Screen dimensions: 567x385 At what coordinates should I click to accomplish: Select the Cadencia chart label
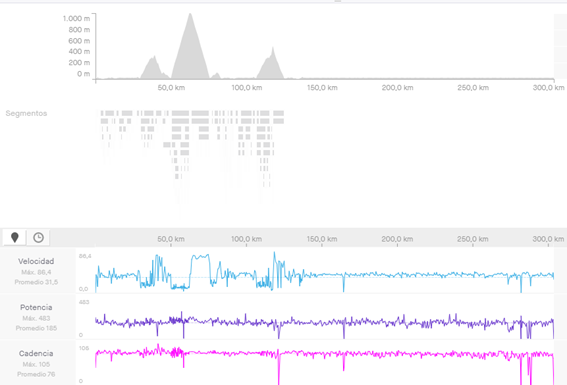pos(36,353)
